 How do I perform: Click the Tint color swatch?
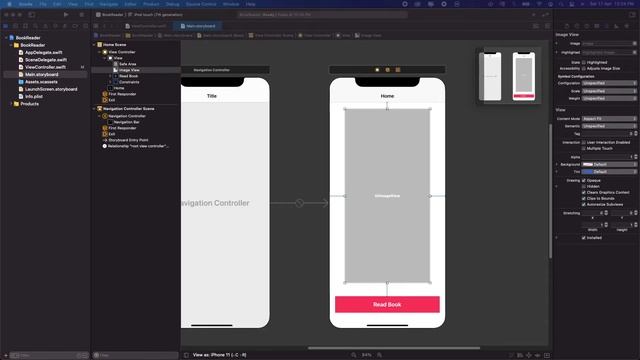588,172
